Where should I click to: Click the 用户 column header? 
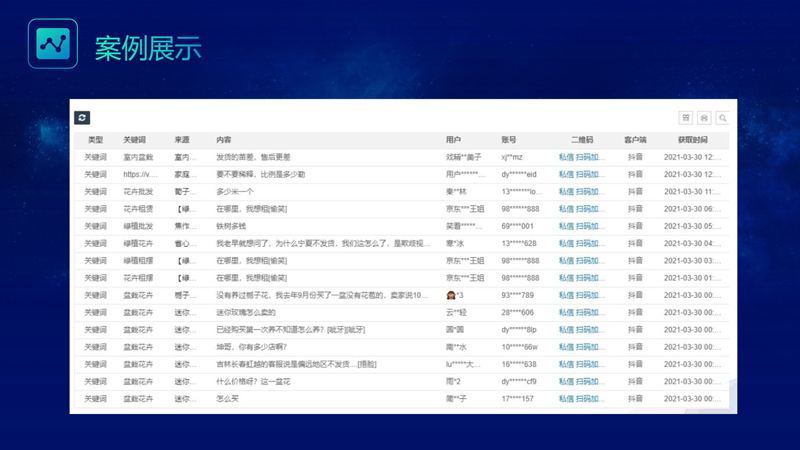point(454,140)
